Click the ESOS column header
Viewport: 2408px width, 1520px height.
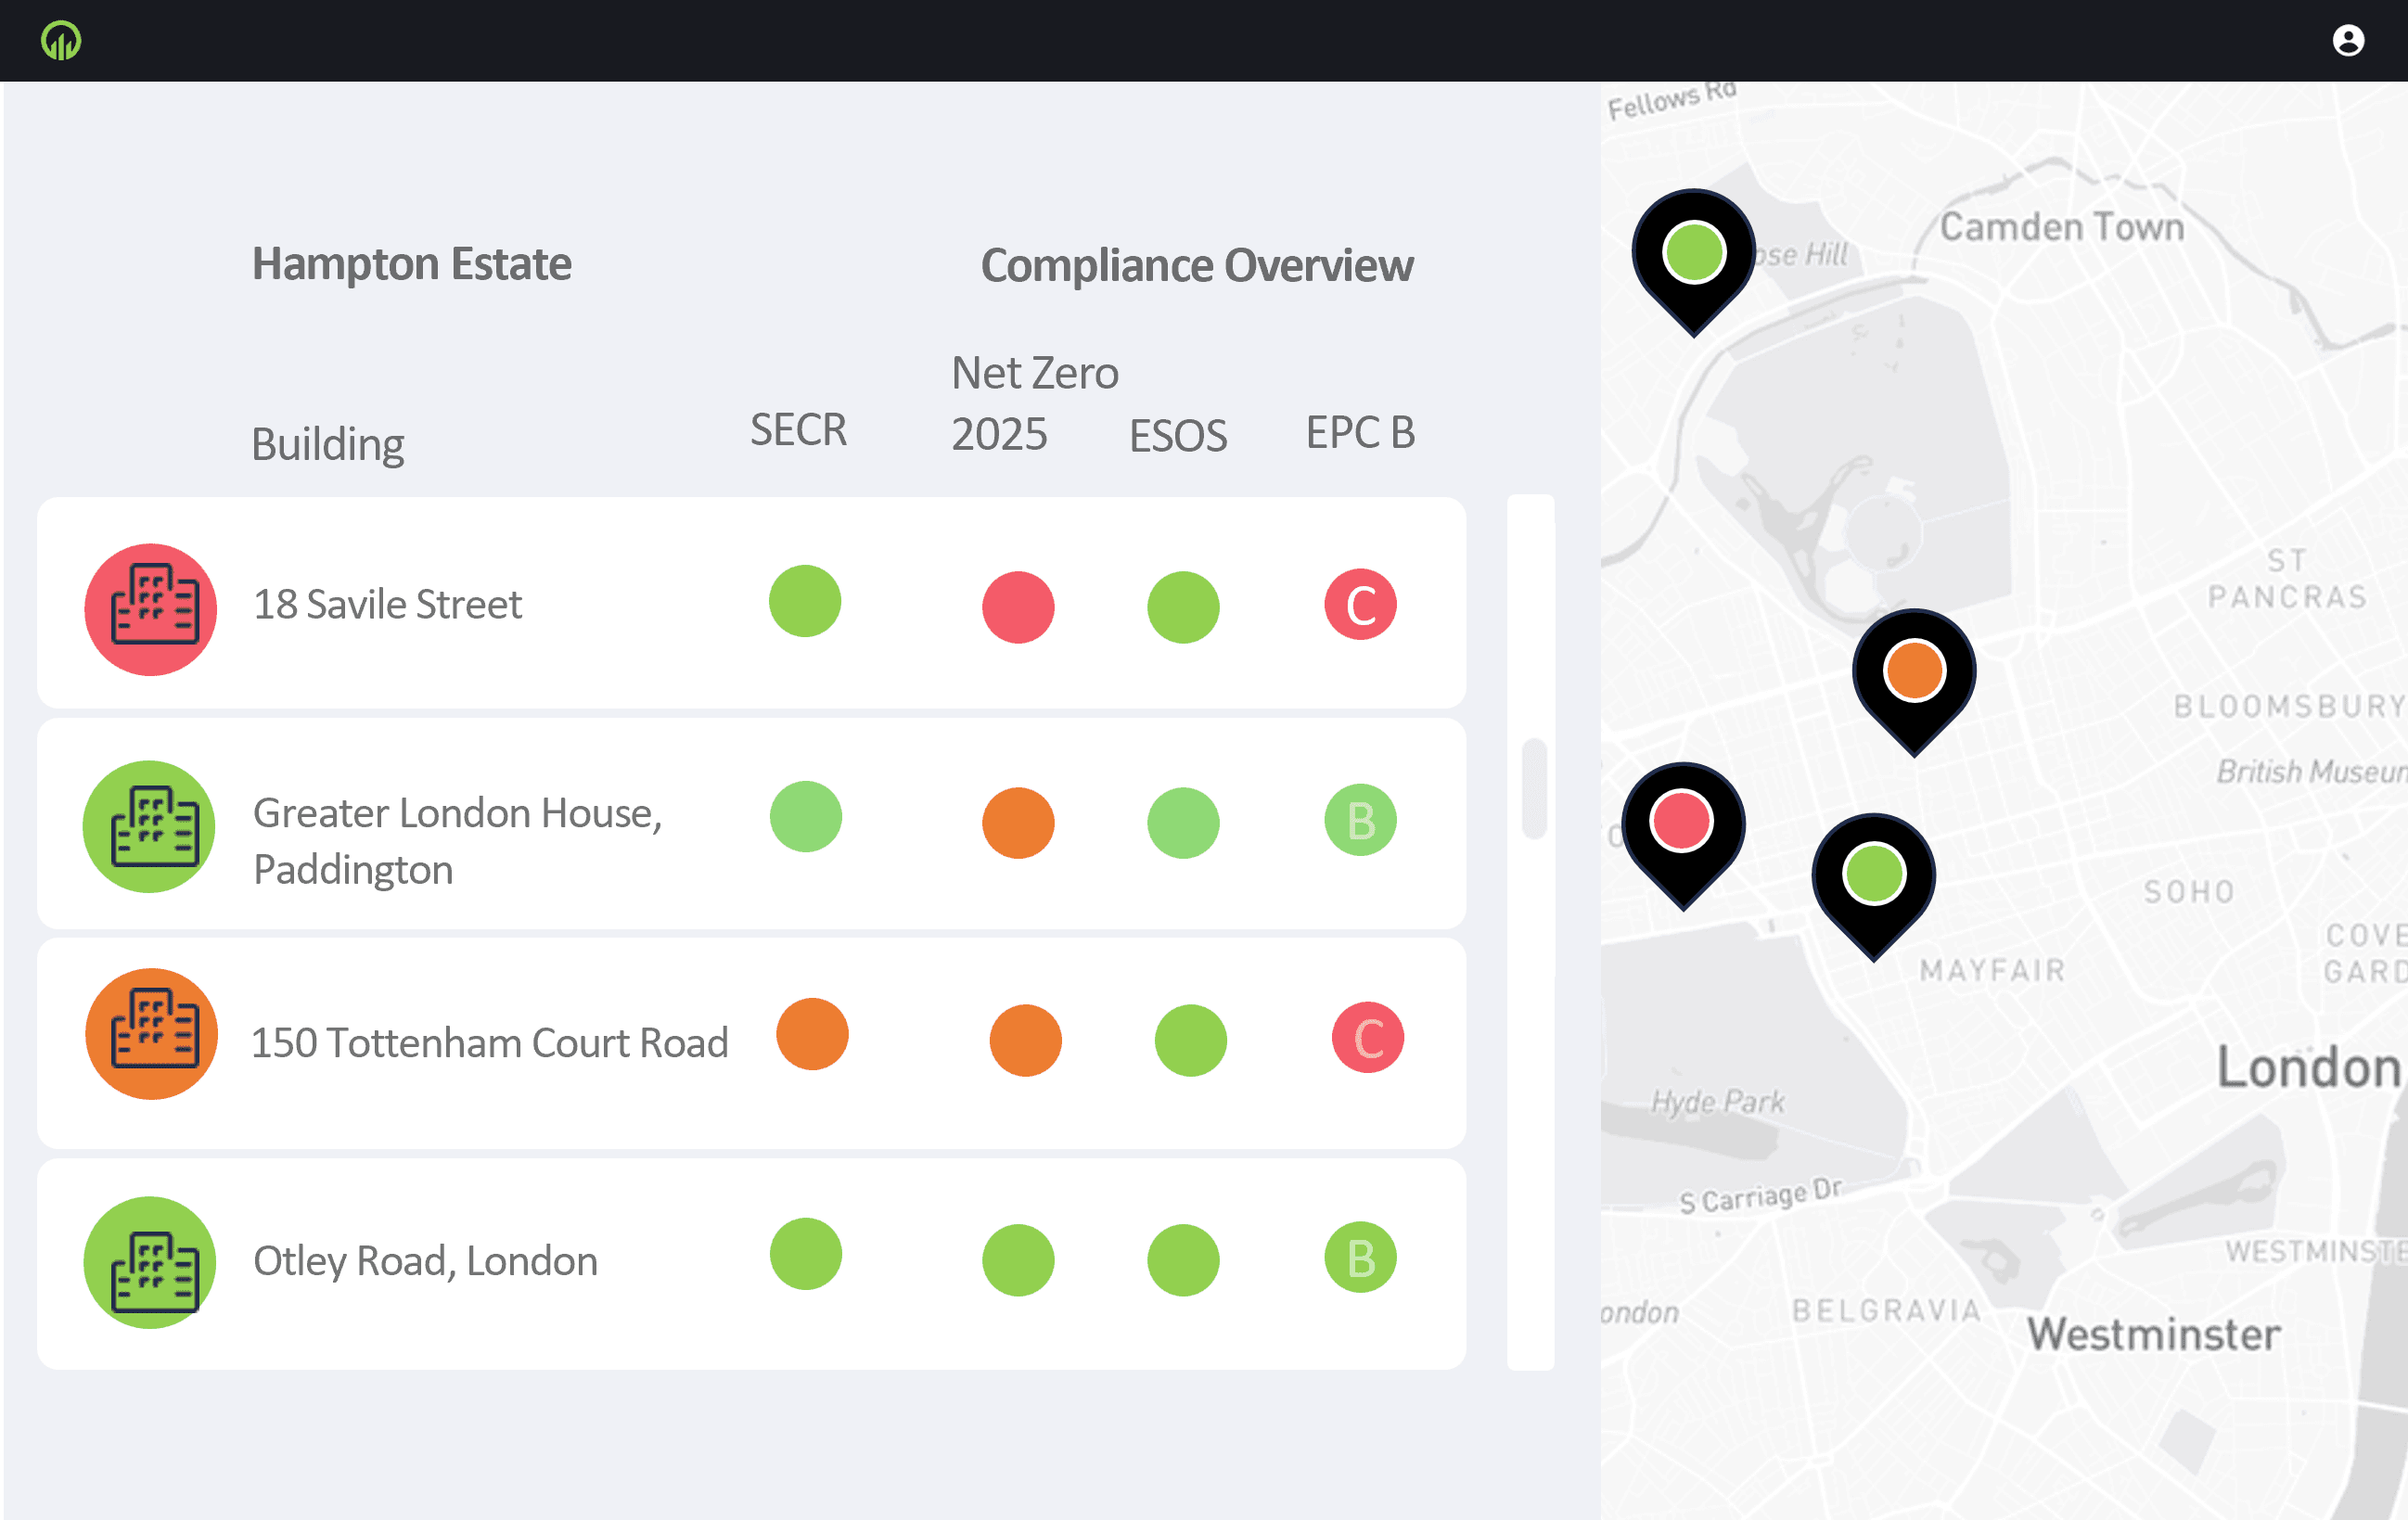tap(1177, 436)
